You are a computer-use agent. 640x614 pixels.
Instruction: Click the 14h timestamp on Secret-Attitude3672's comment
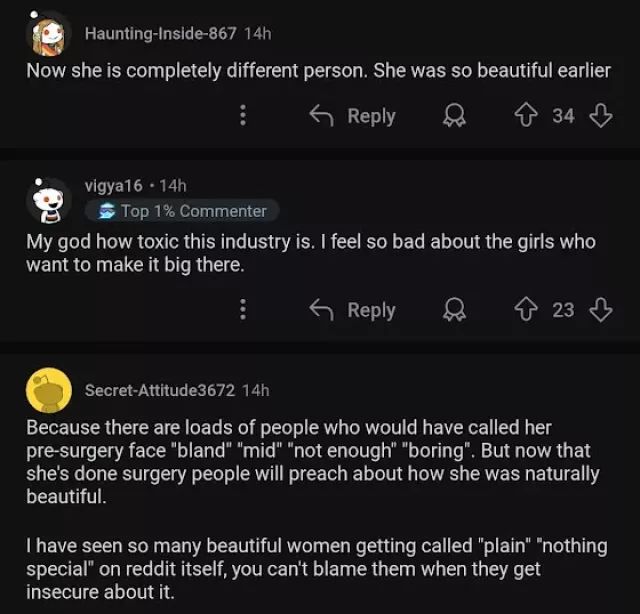pos(256,389)
